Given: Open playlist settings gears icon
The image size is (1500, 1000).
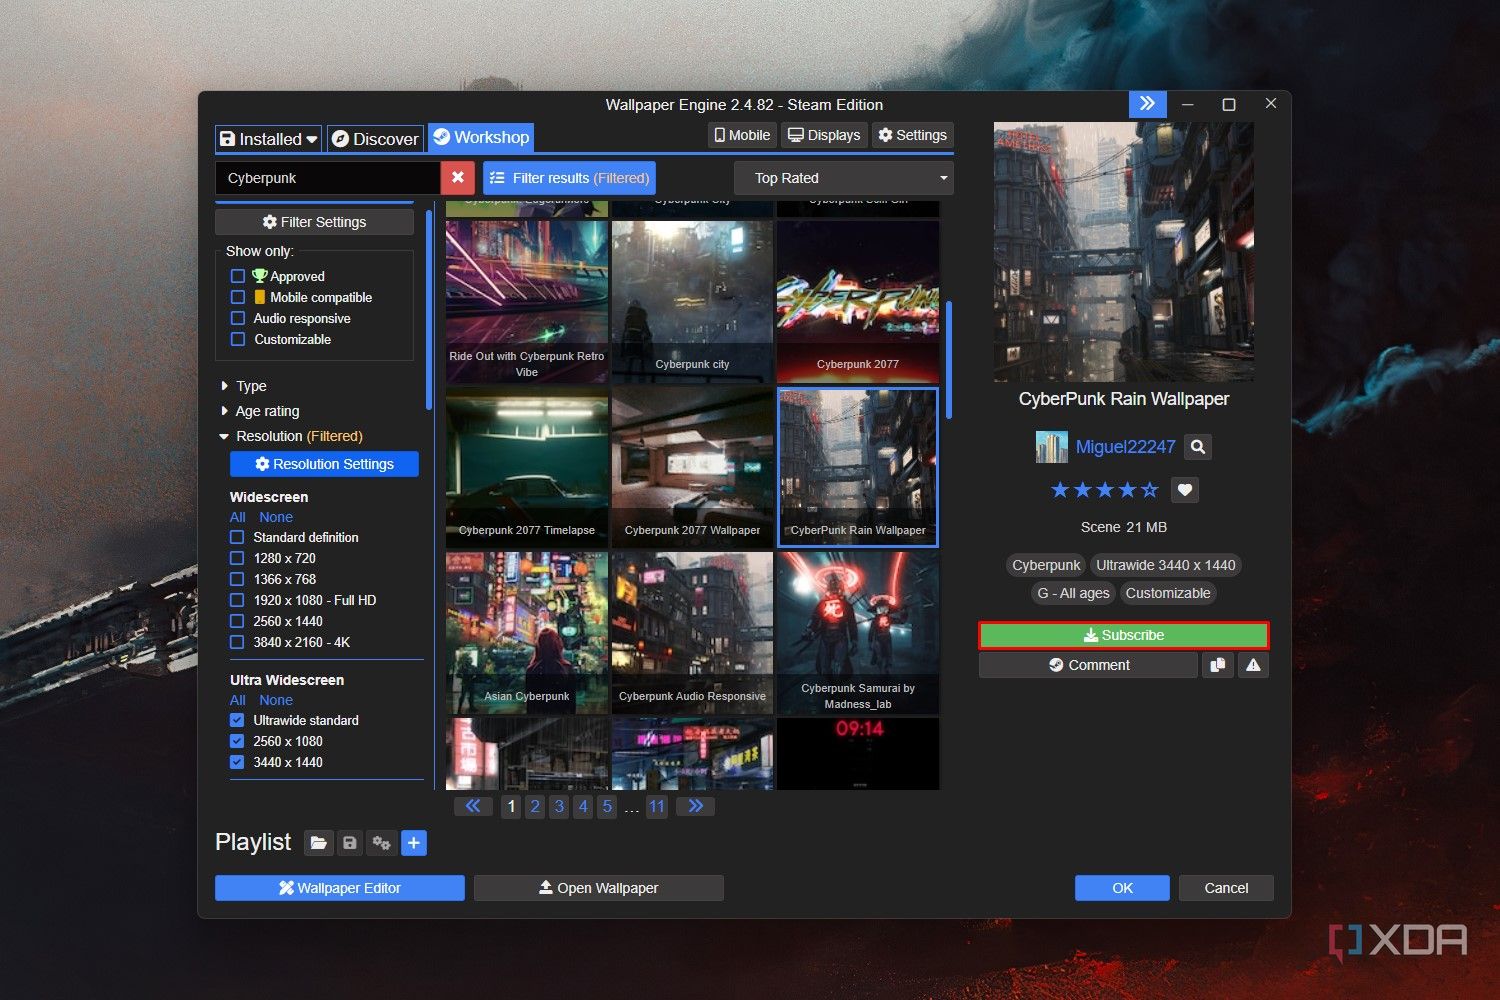Looking at the screenshot, I should click(381, 843).
